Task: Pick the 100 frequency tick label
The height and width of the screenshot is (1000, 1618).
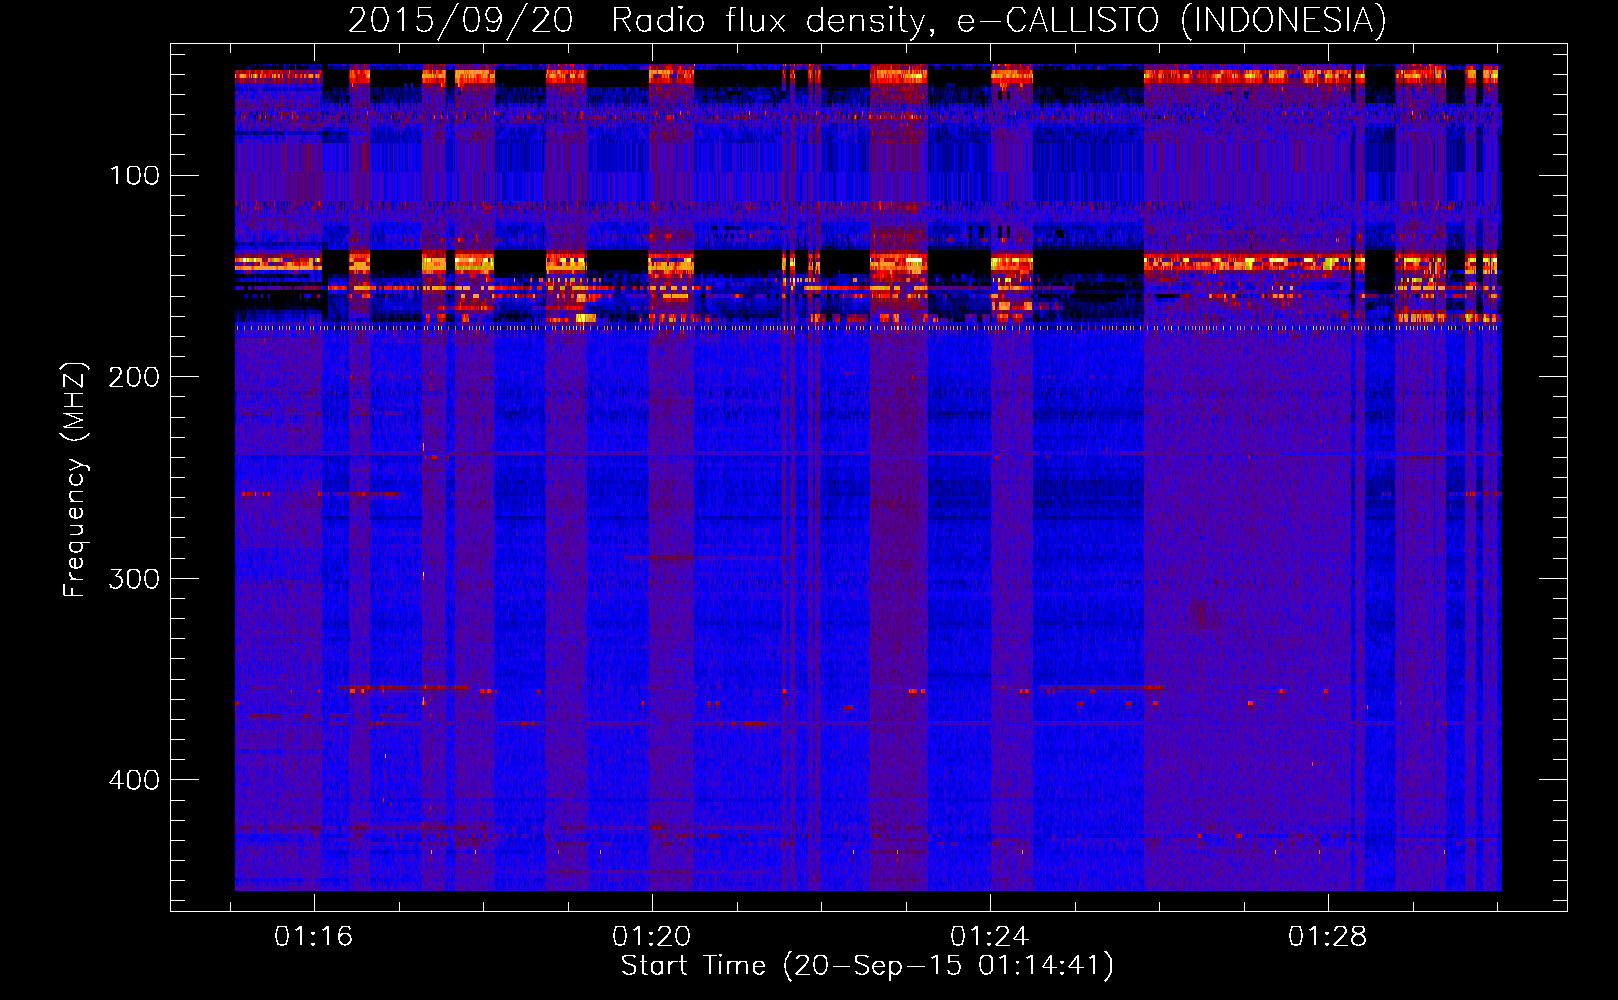Action: [x=135, y=176]
